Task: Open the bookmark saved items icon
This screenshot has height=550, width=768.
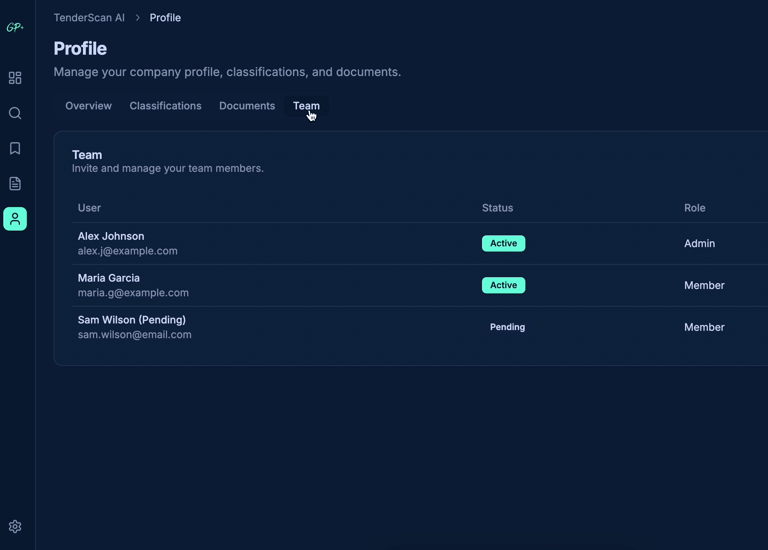Action: click(15, 148)
